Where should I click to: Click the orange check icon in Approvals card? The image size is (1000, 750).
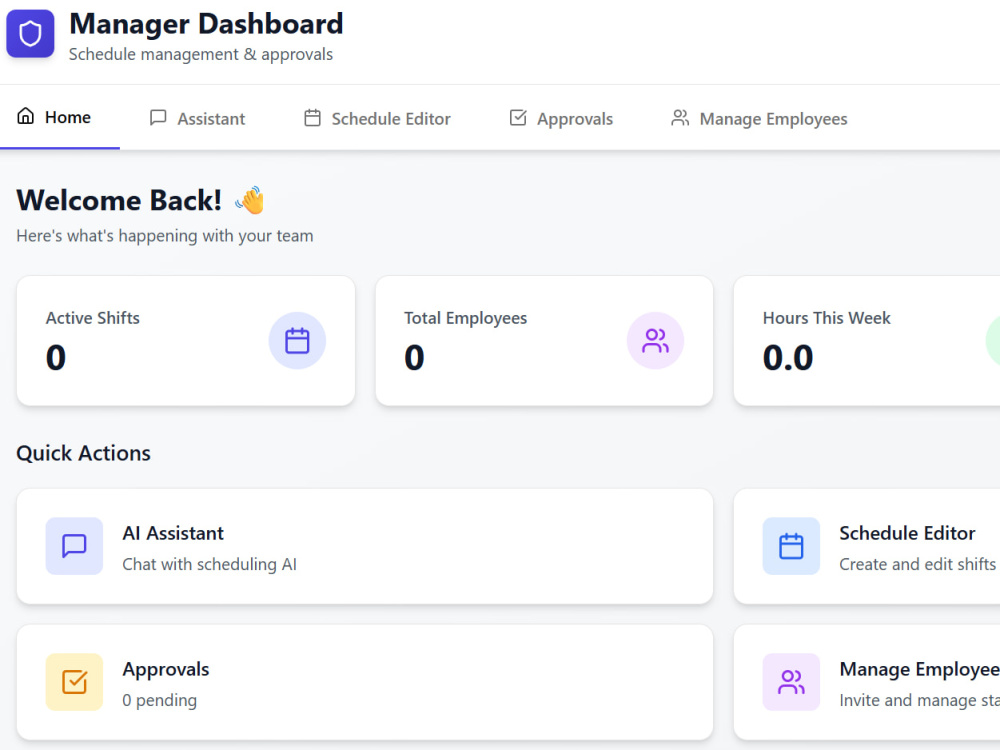pos(74,682)
